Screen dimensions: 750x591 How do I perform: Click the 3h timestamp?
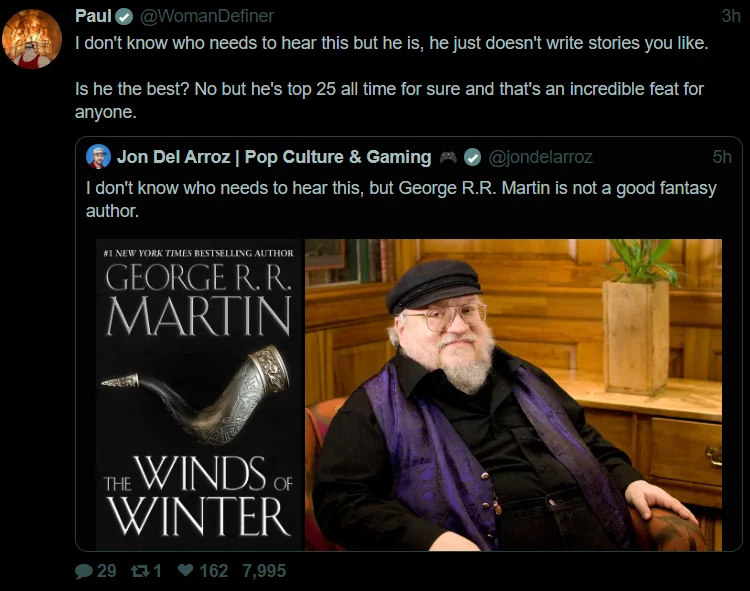731,16
